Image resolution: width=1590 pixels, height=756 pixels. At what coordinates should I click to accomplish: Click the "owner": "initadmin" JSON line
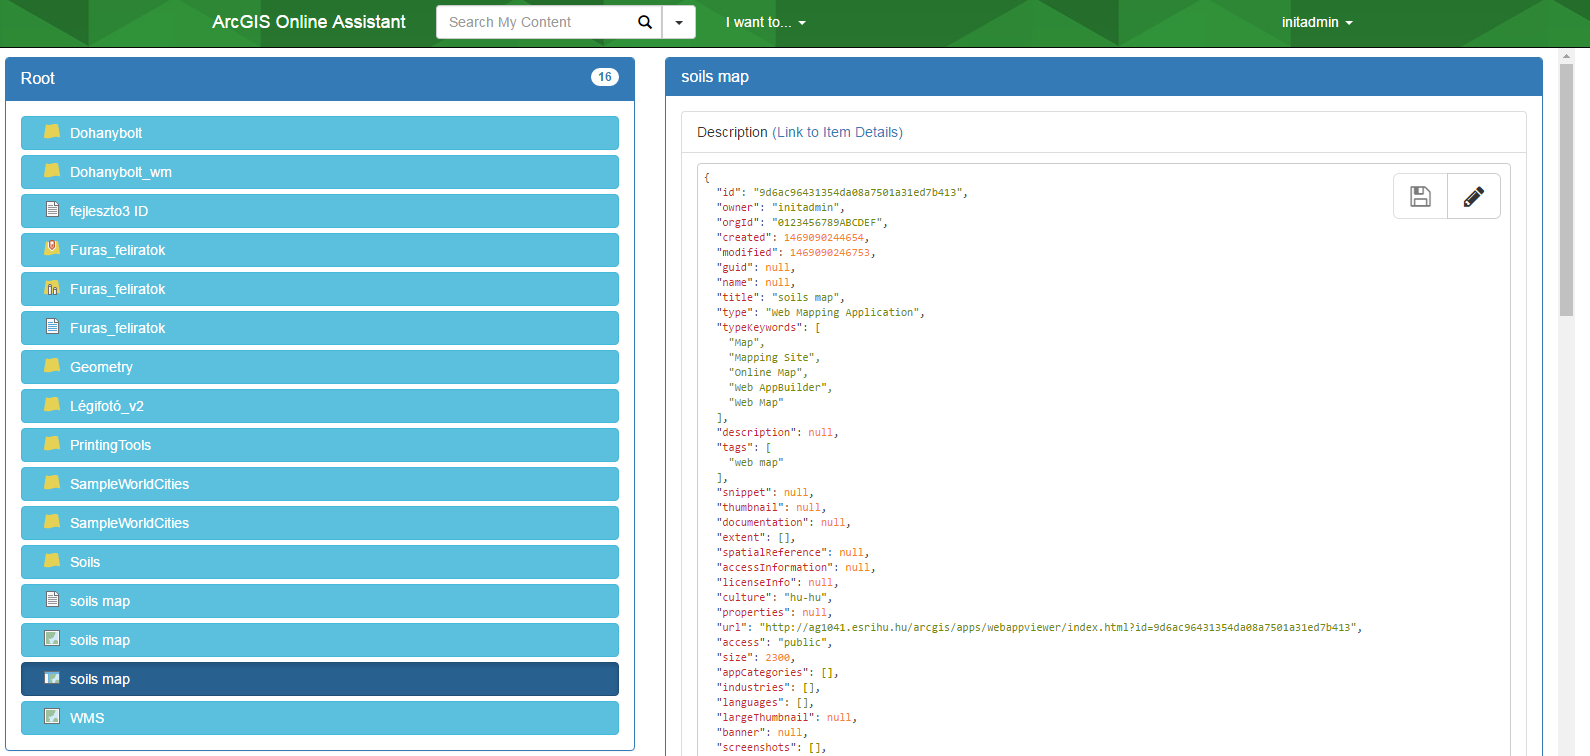point(780,207)
